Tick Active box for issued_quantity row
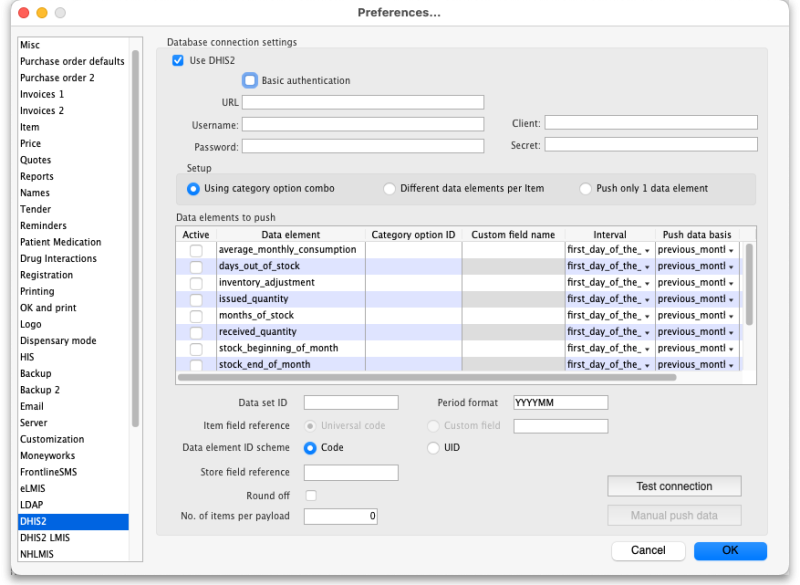The height and width of the screenshot is (585, 800). pos(196,299)
